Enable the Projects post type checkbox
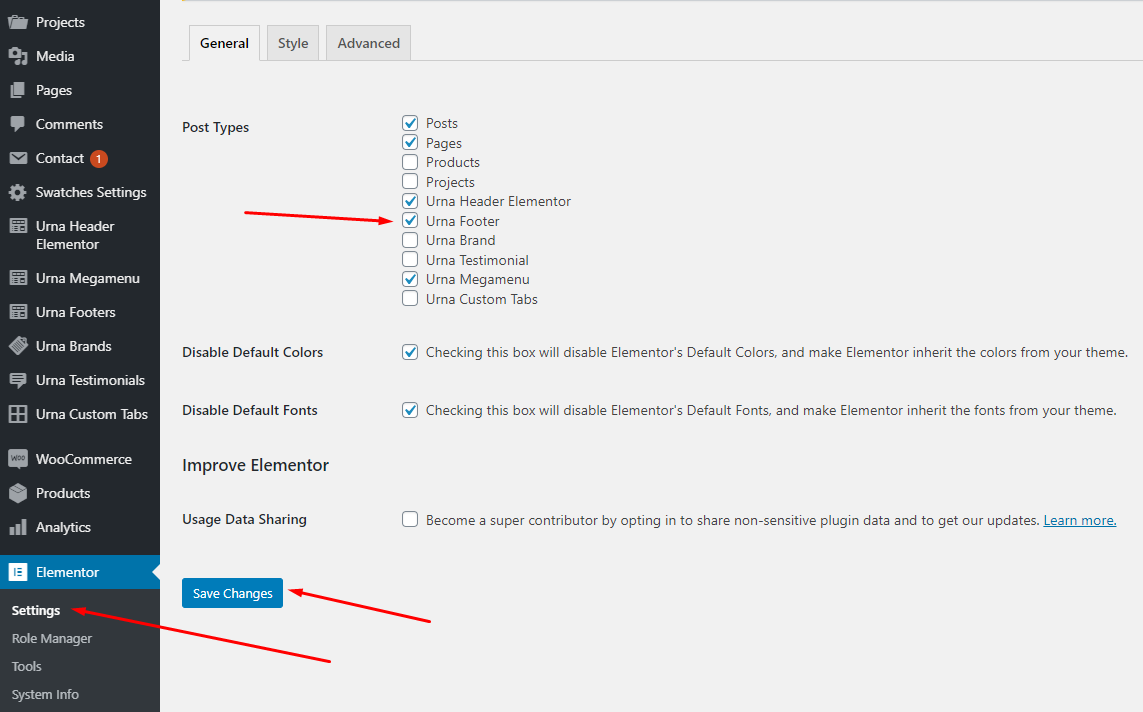This screenshot has height=712, width=1143. coord(410,181)
